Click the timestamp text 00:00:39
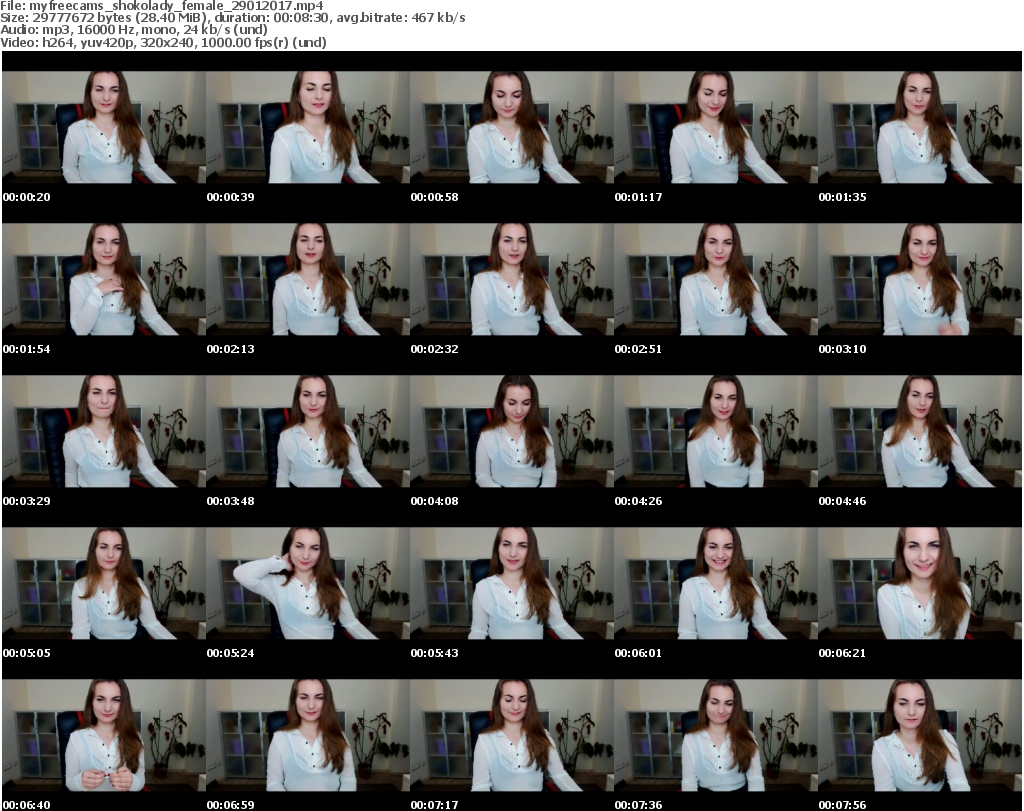Image resolution: width=1024 pixels, height=811 pixels. click(231, 197)
